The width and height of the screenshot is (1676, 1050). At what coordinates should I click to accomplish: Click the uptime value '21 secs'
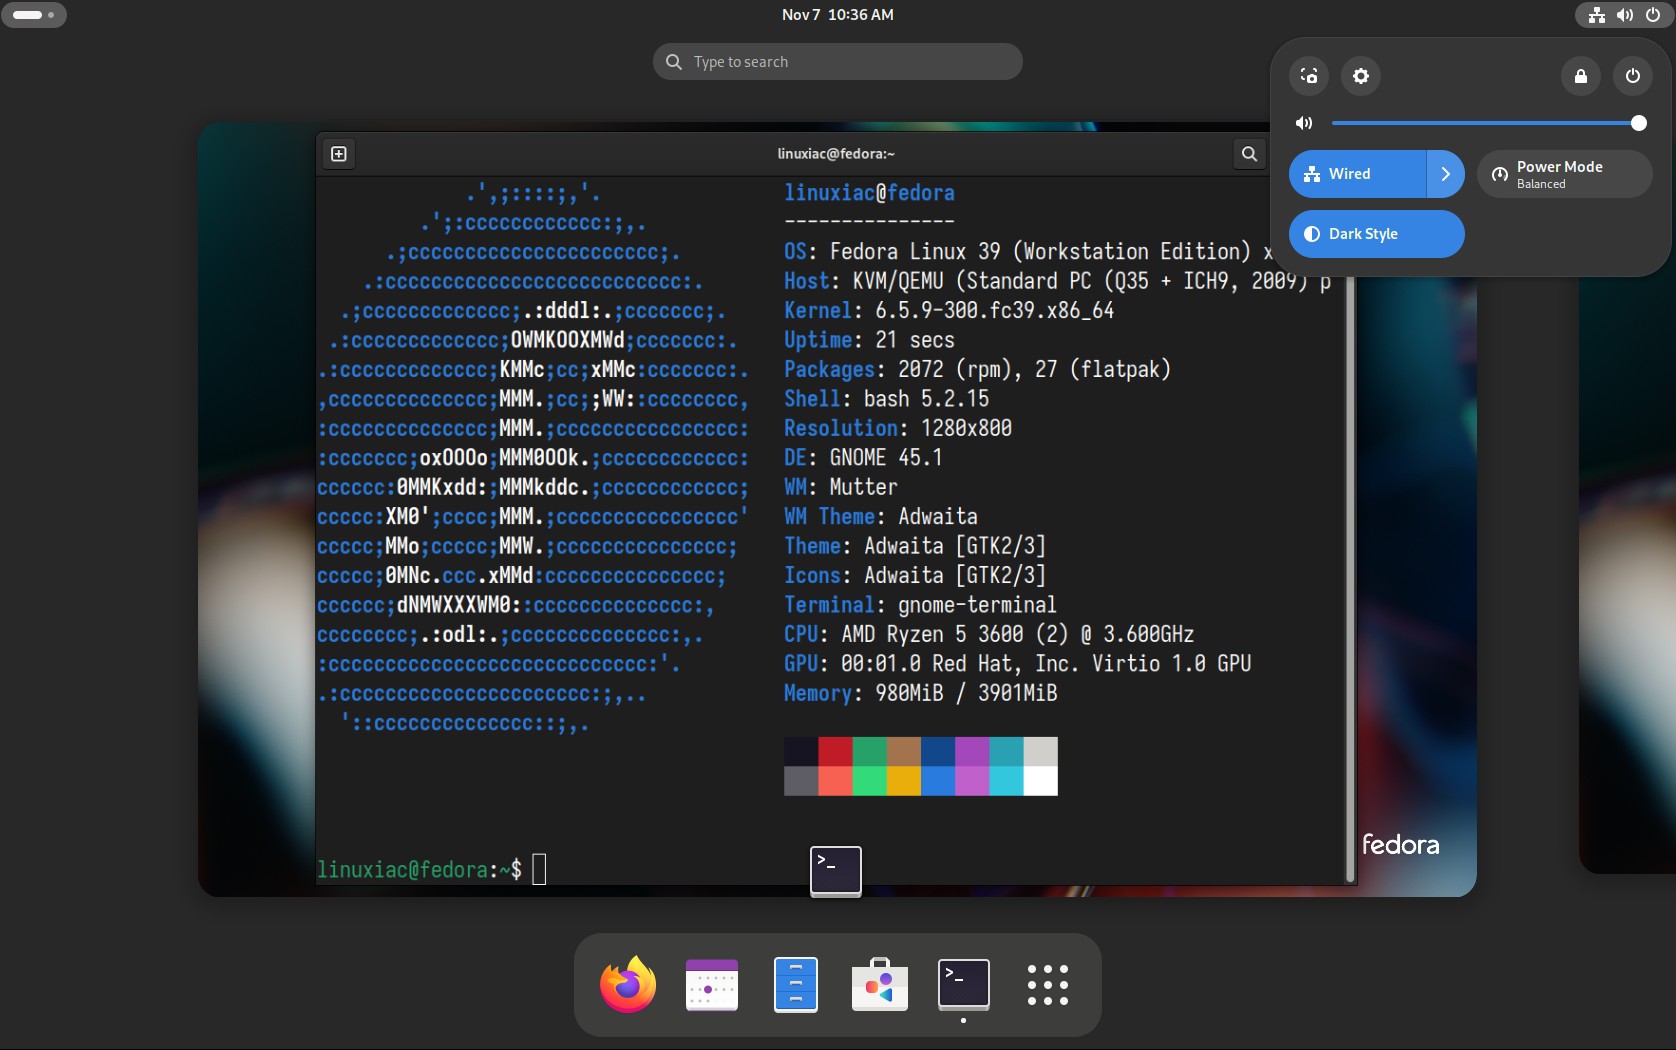[915, 340]
